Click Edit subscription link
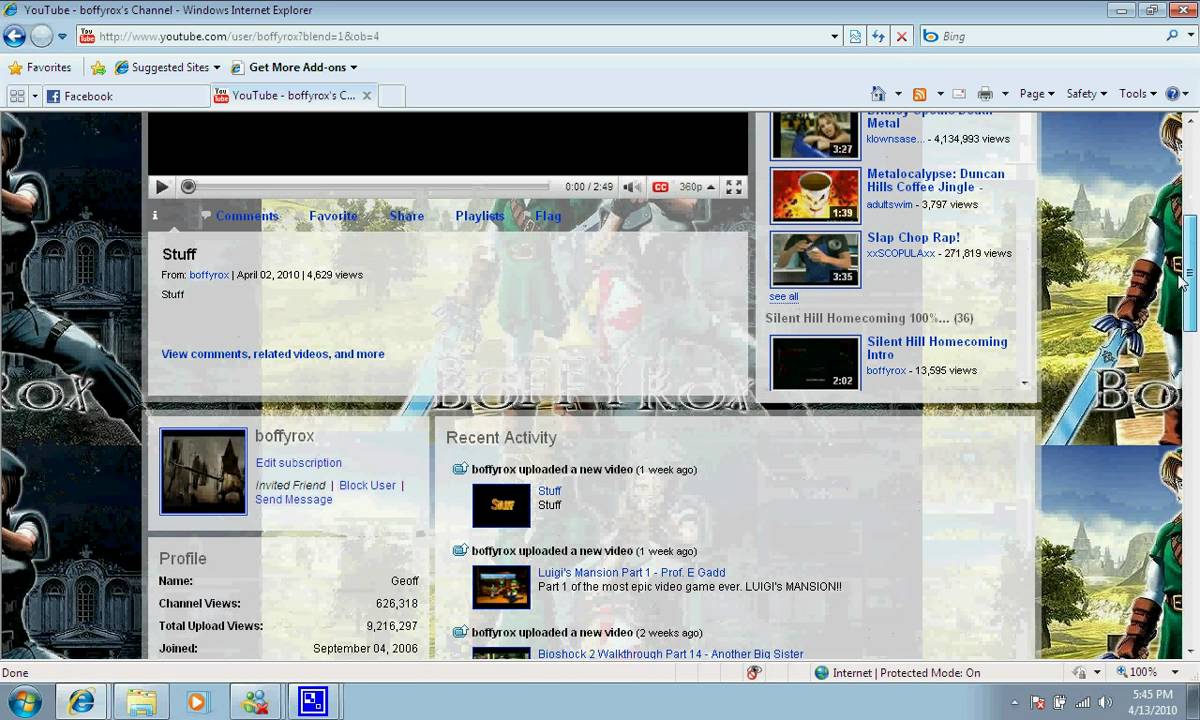 tap(298, 463)
